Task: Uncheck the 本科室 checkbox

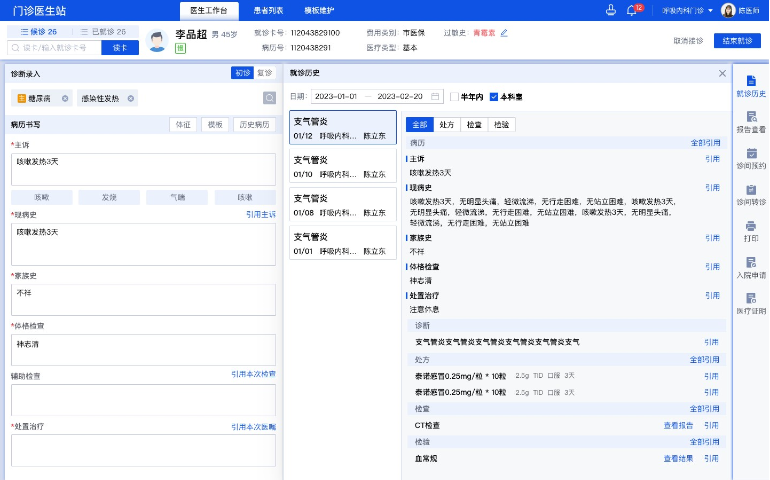Action: [494, 97]
